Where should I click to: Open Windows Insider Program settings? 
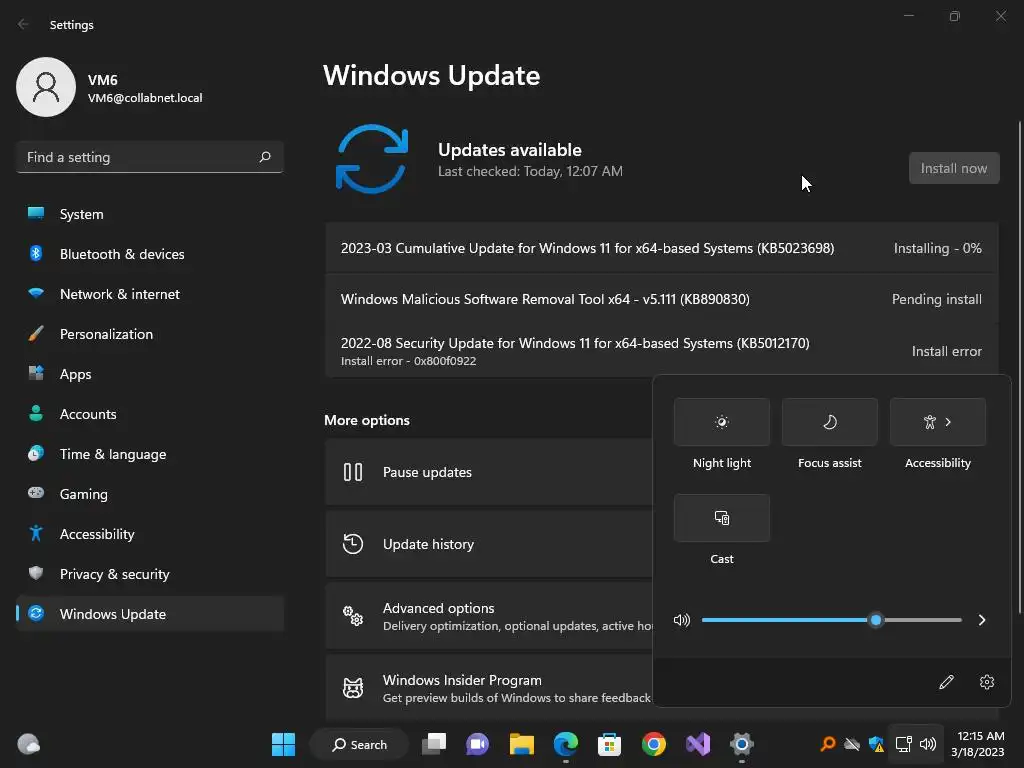488,688
